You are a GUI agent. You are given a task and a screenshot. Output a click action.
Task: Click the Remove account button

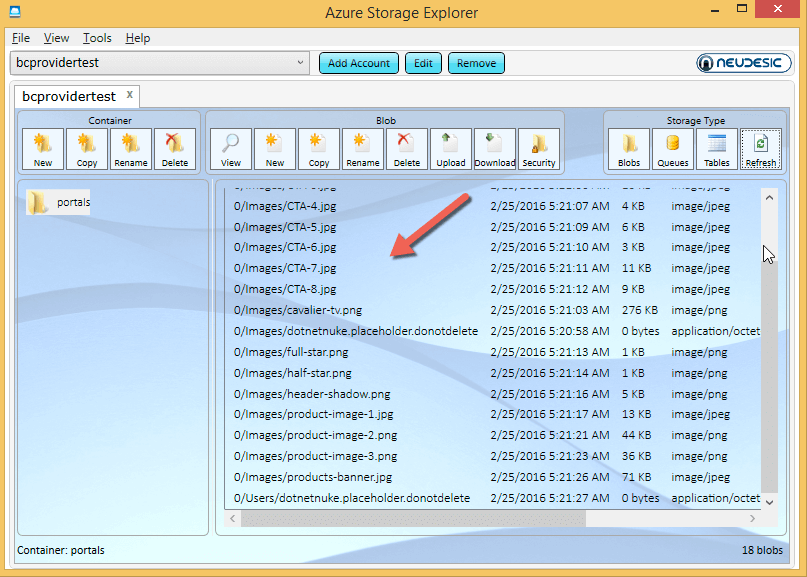[476, 63]
